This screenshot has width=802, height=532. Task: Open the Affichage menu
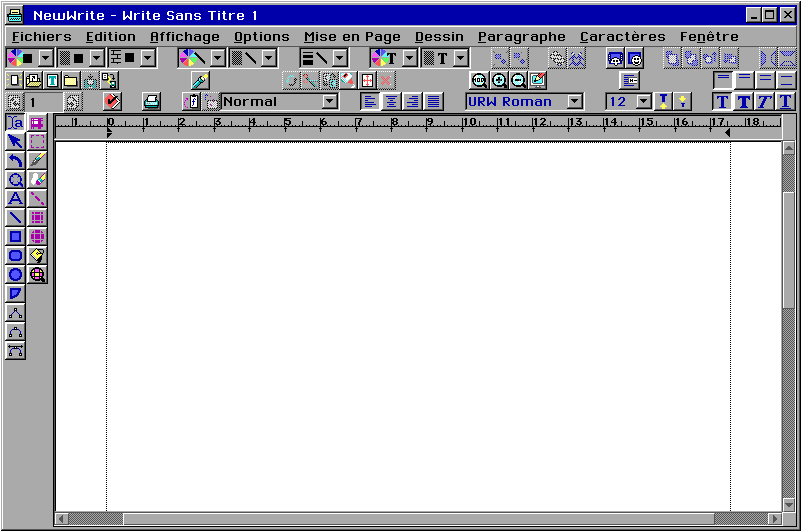[185, 37]
